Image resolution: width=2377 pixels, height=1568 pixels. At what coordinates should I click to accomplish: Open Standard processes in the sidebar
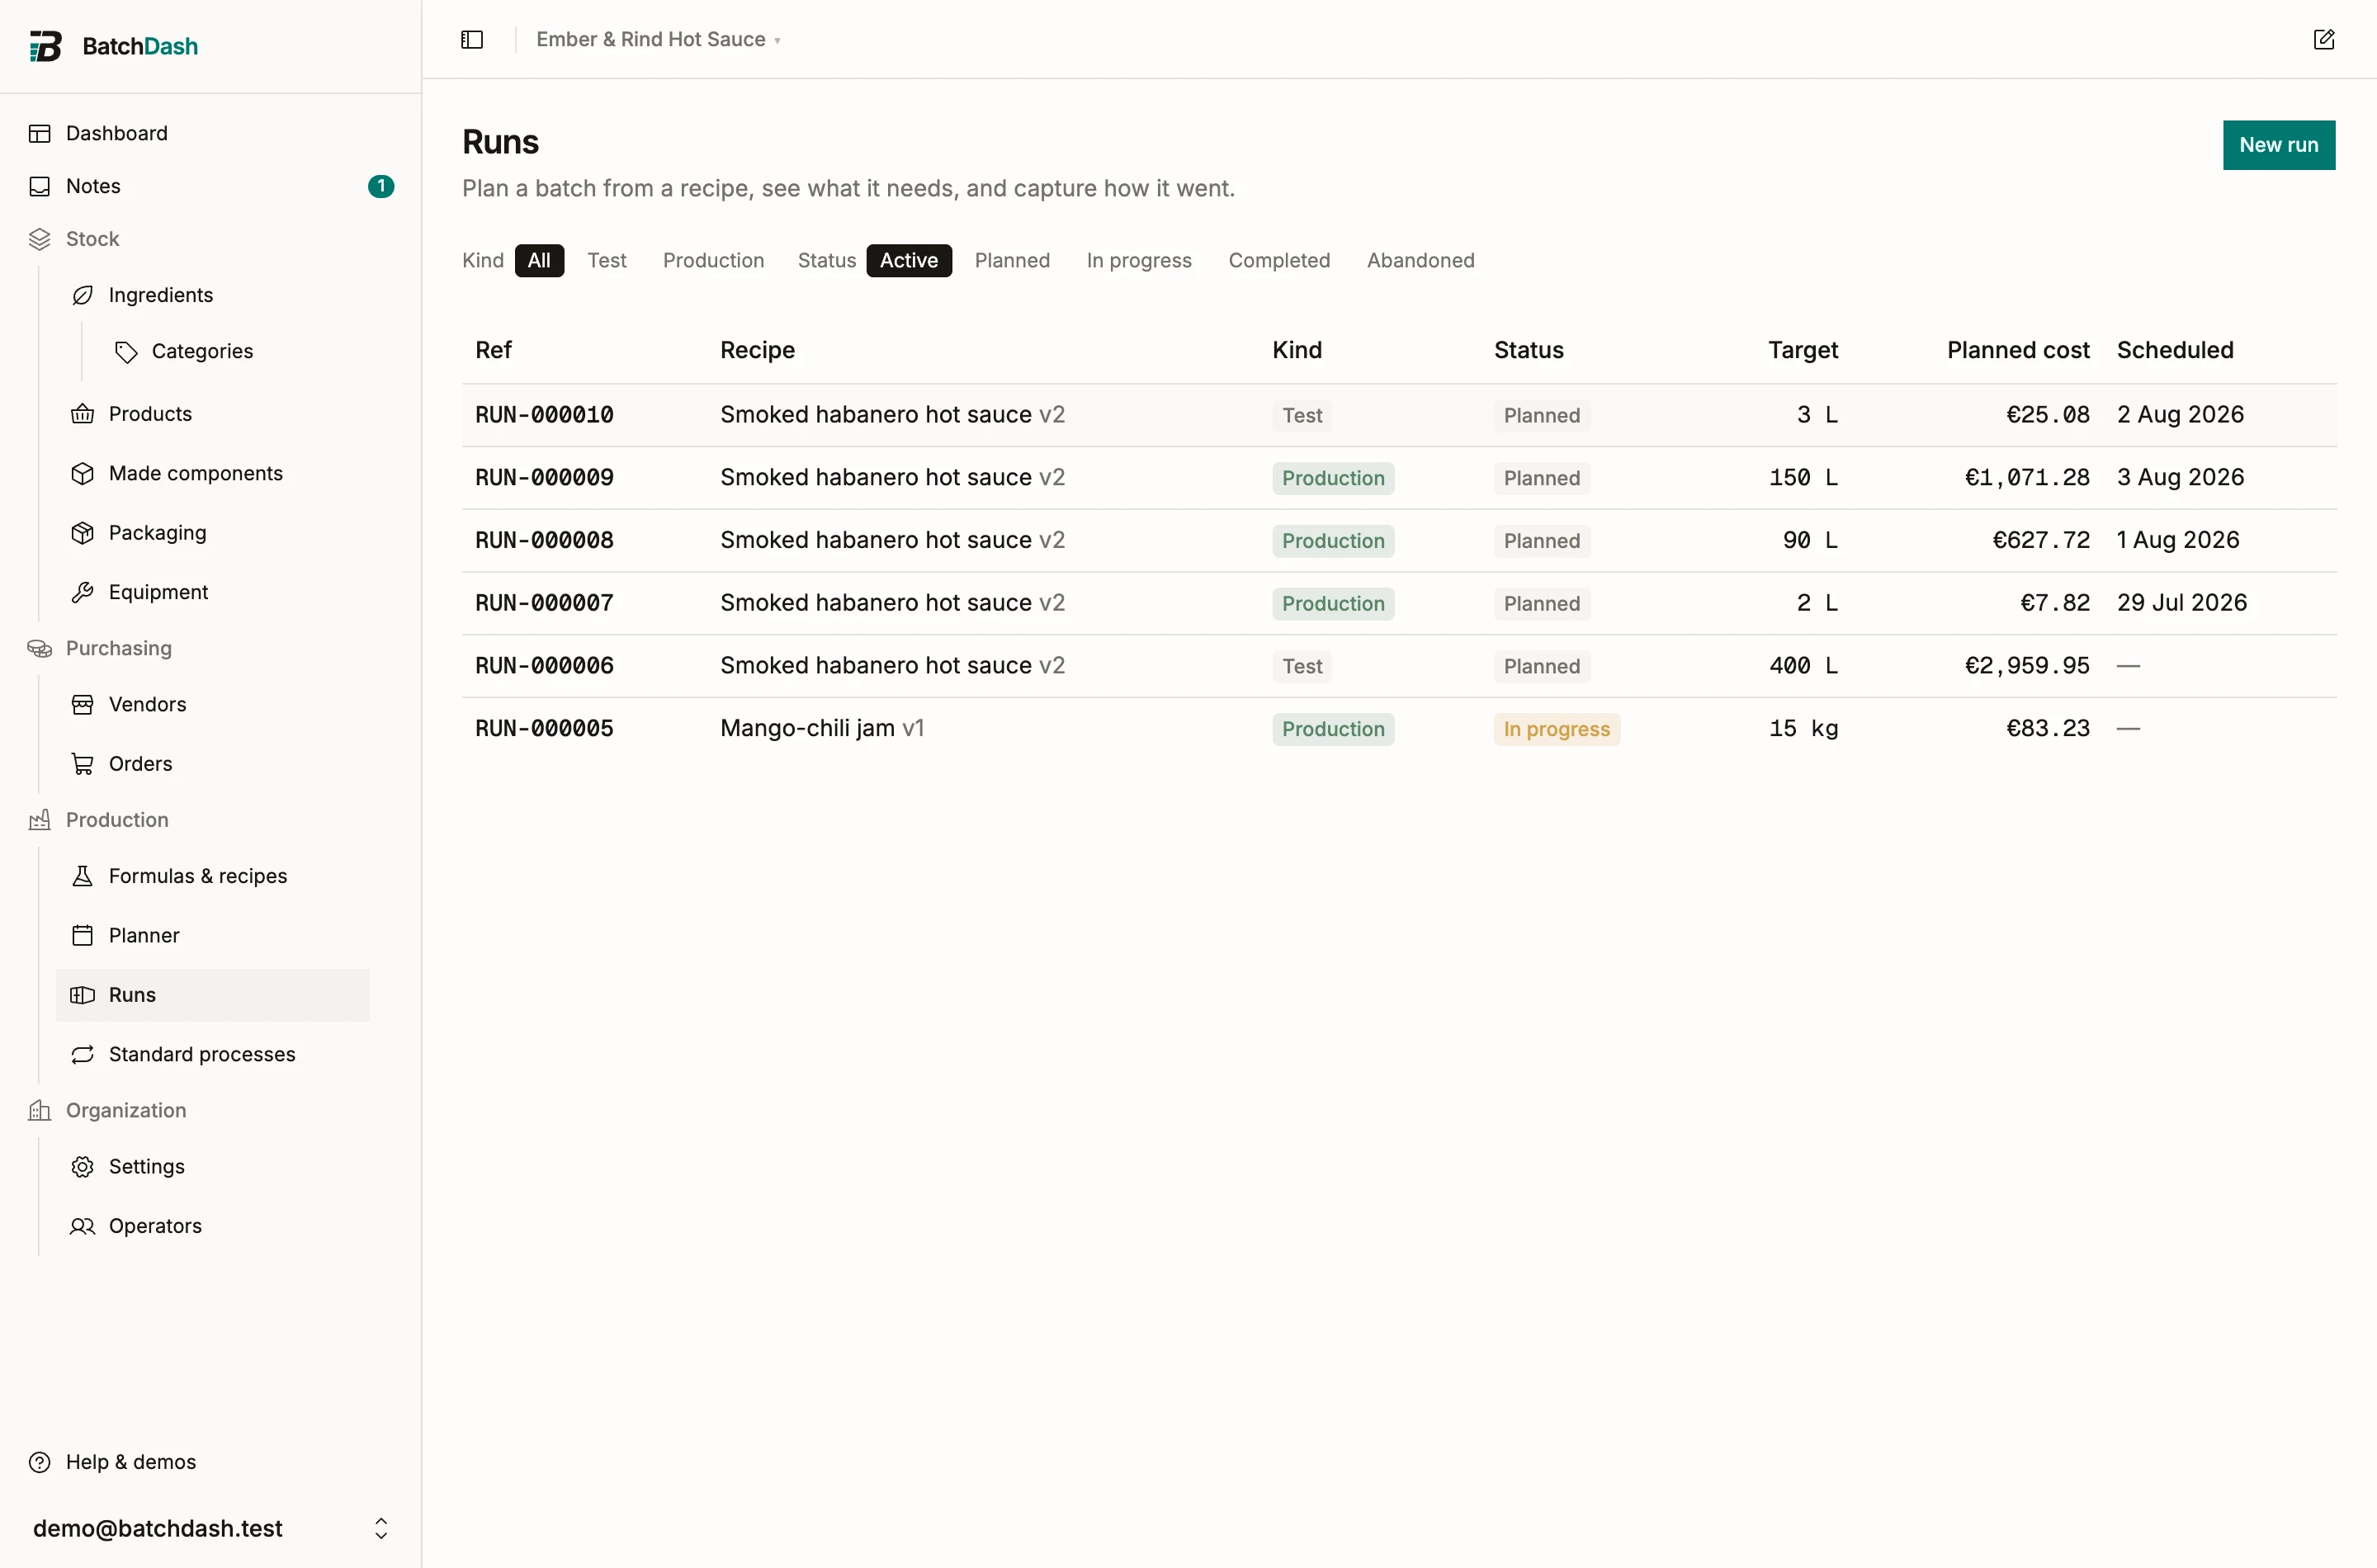[212, 1054]
